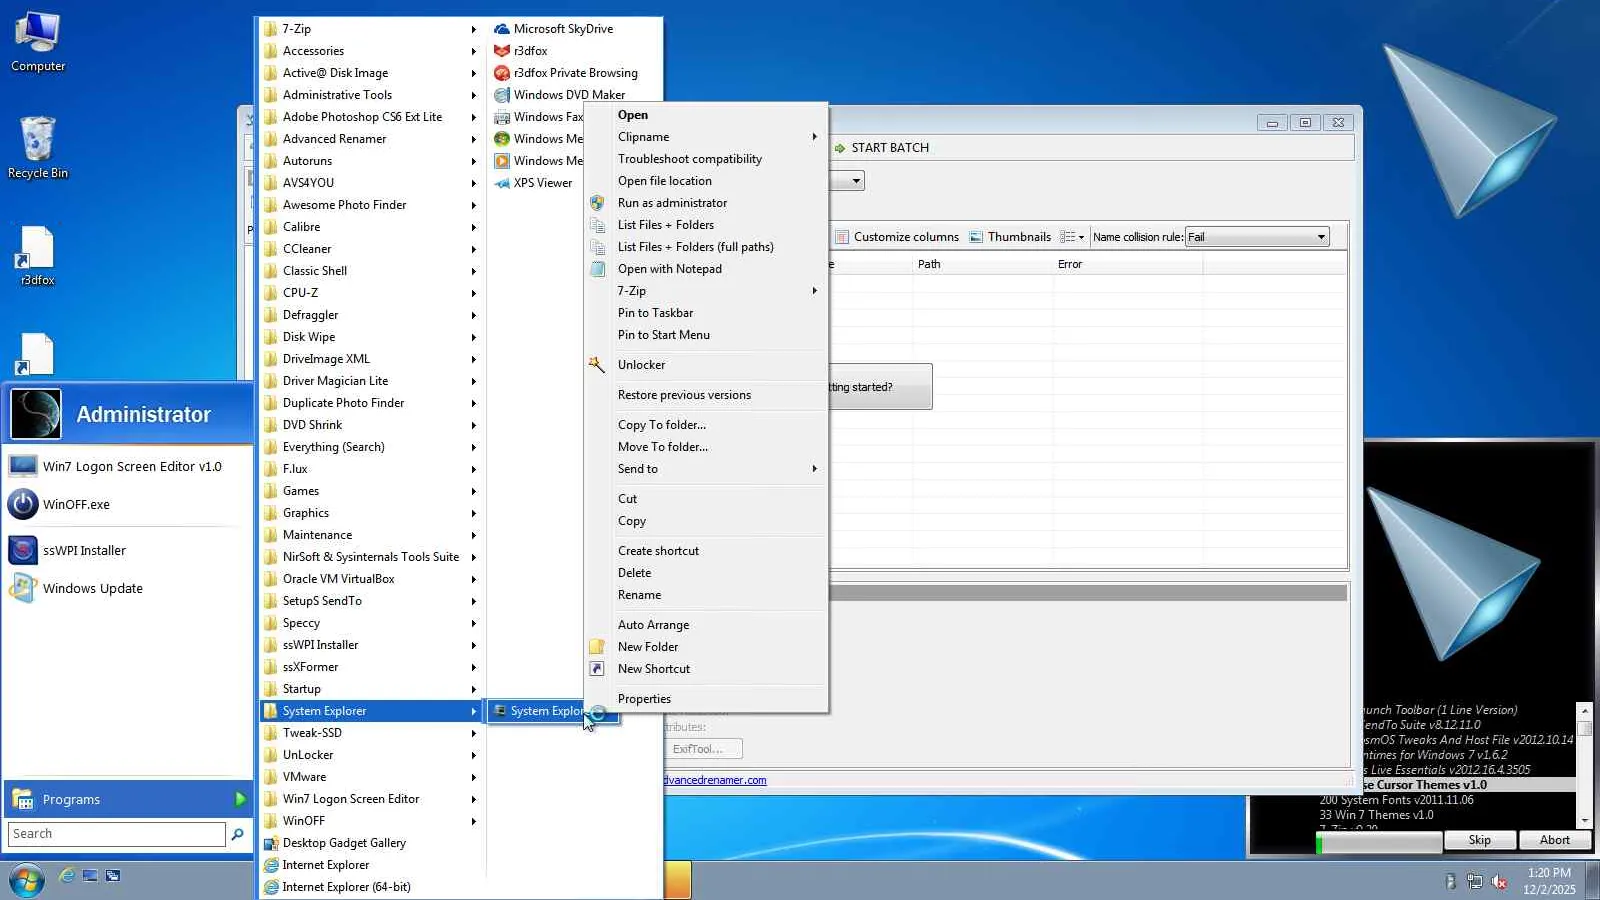Screen dimensions: 1600x900
Task: Open the view mode dropdown next to Thumbnails
Action: click(x=1072, y=237)
